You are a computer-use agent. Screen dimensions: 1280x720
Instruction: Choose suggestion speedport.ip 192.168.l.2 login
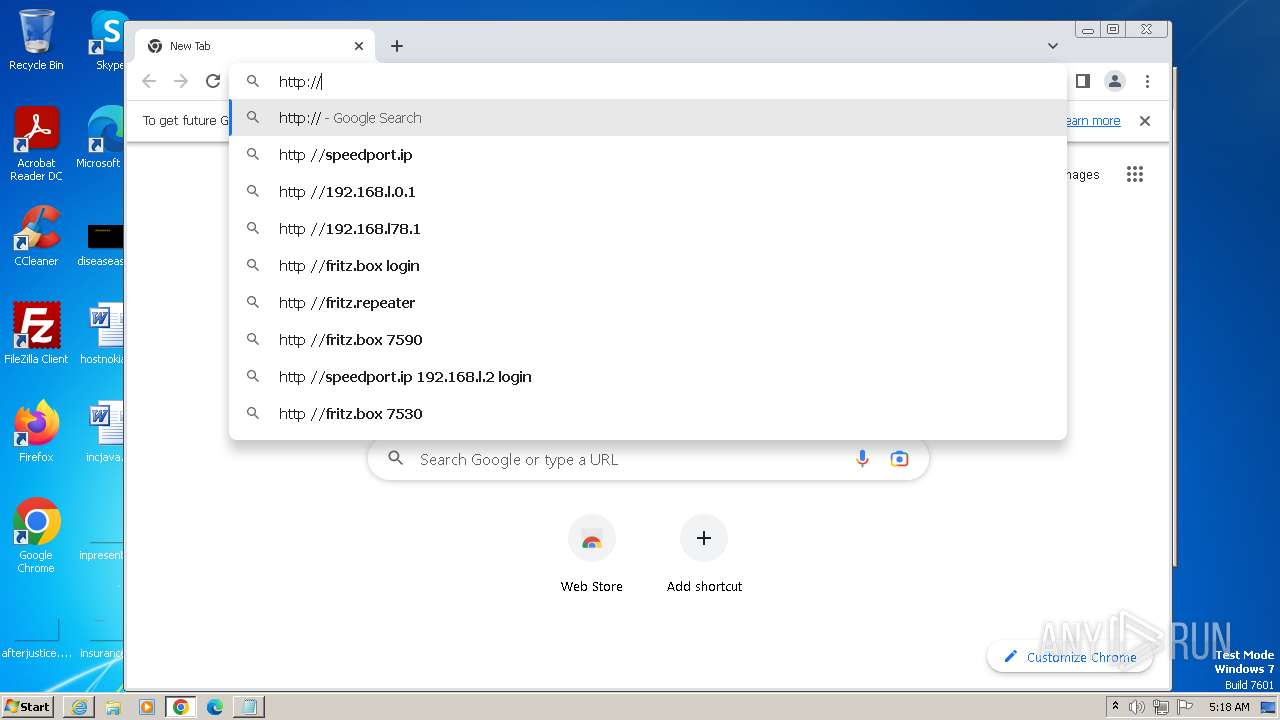point(648,377)
